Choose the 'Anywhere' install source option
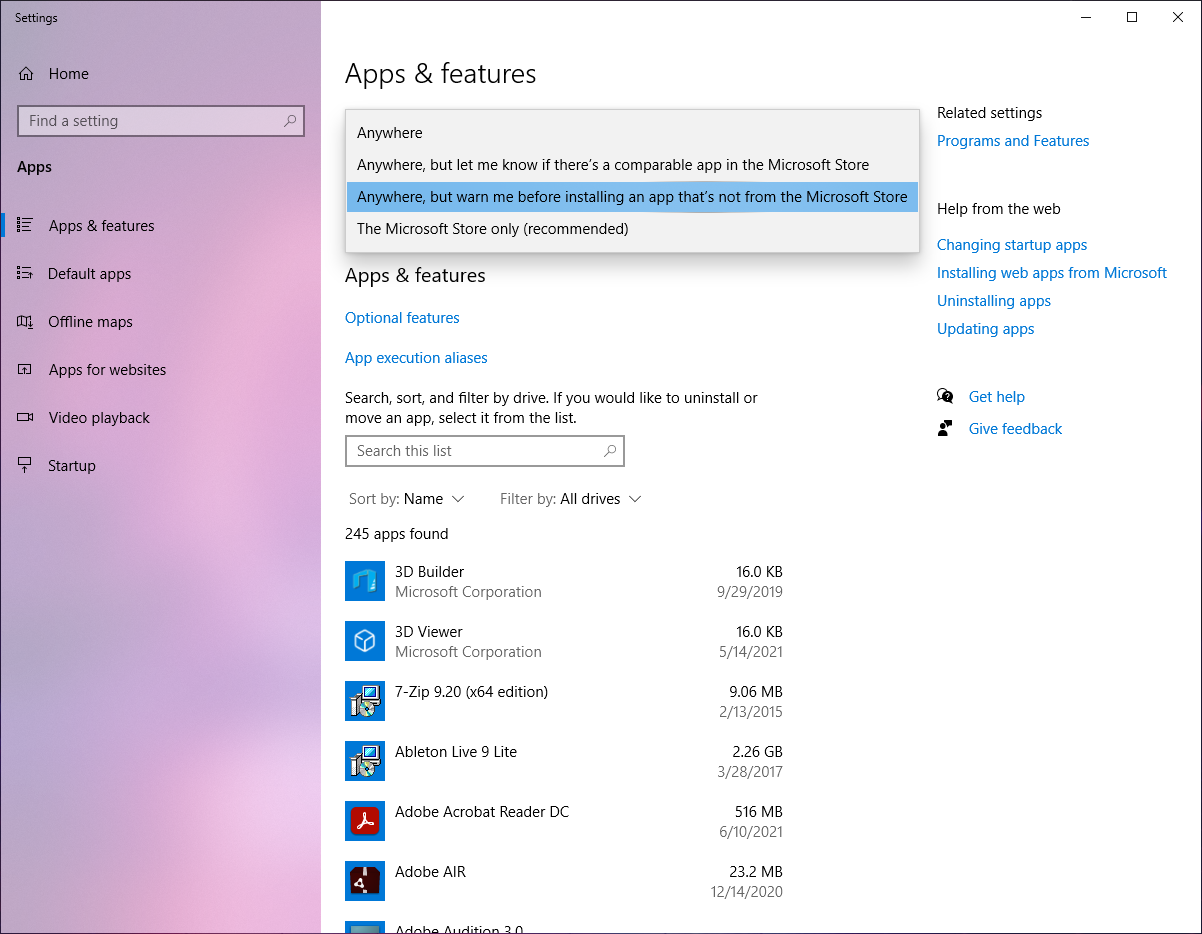This screenshot has height=934, width=1202. tap(390, 133)
